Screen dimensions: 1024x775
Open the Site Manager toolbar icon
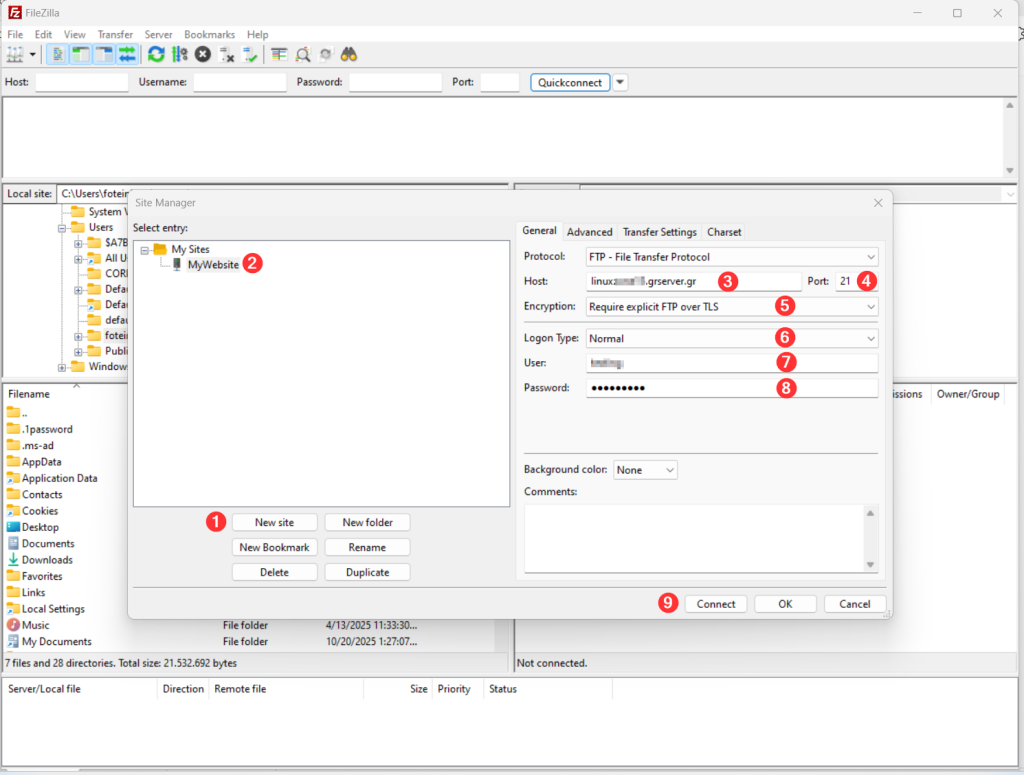(15, 54)
